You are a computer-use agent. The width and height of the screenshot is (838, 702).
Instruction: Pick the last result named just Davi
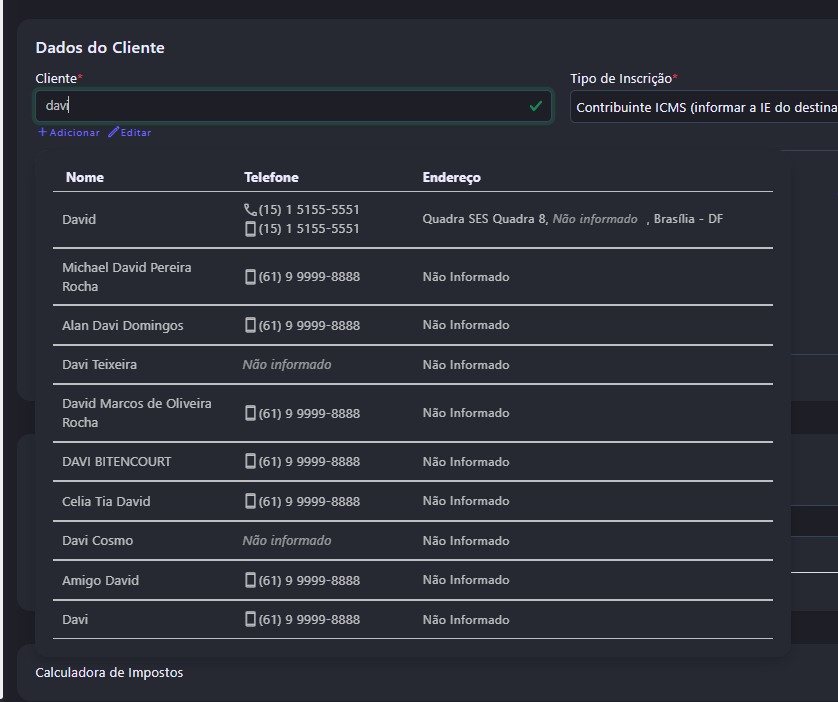tap(75, 620)
